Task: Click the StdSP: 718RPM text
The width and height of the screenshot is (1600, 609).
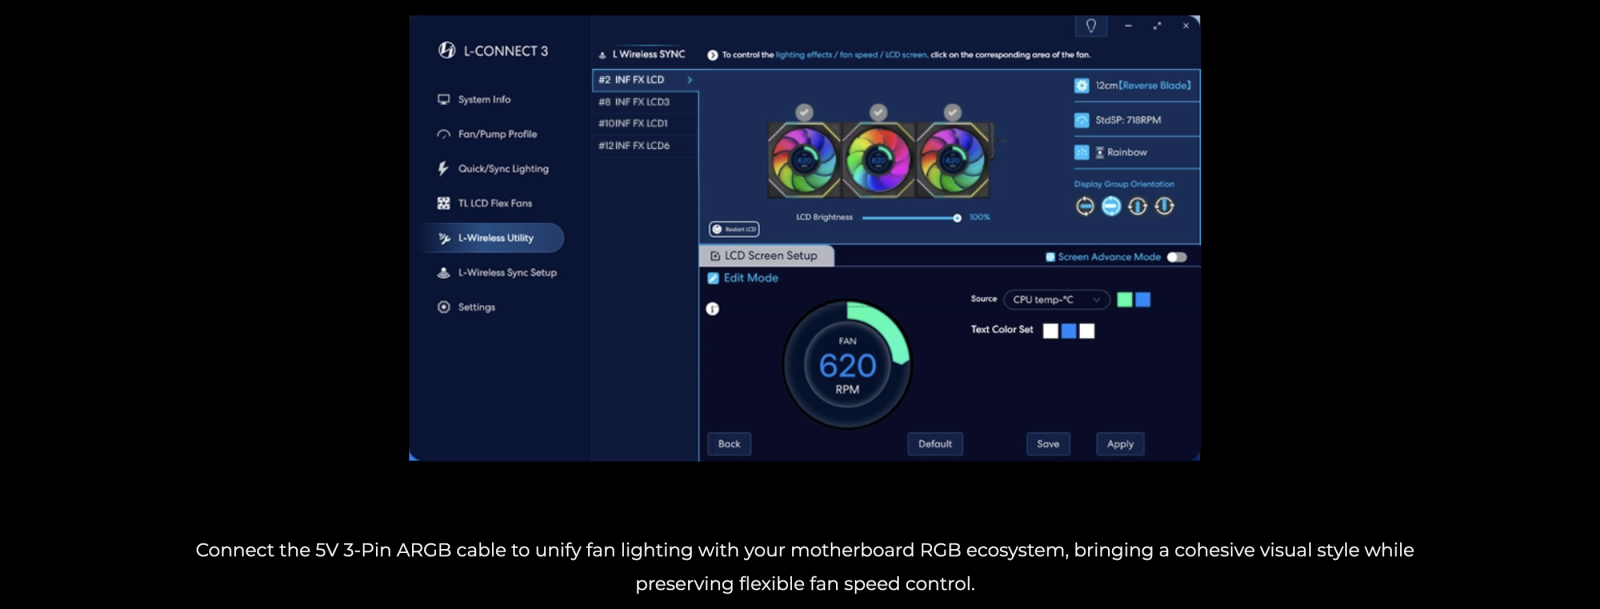Action: [x=1128, y=120]
